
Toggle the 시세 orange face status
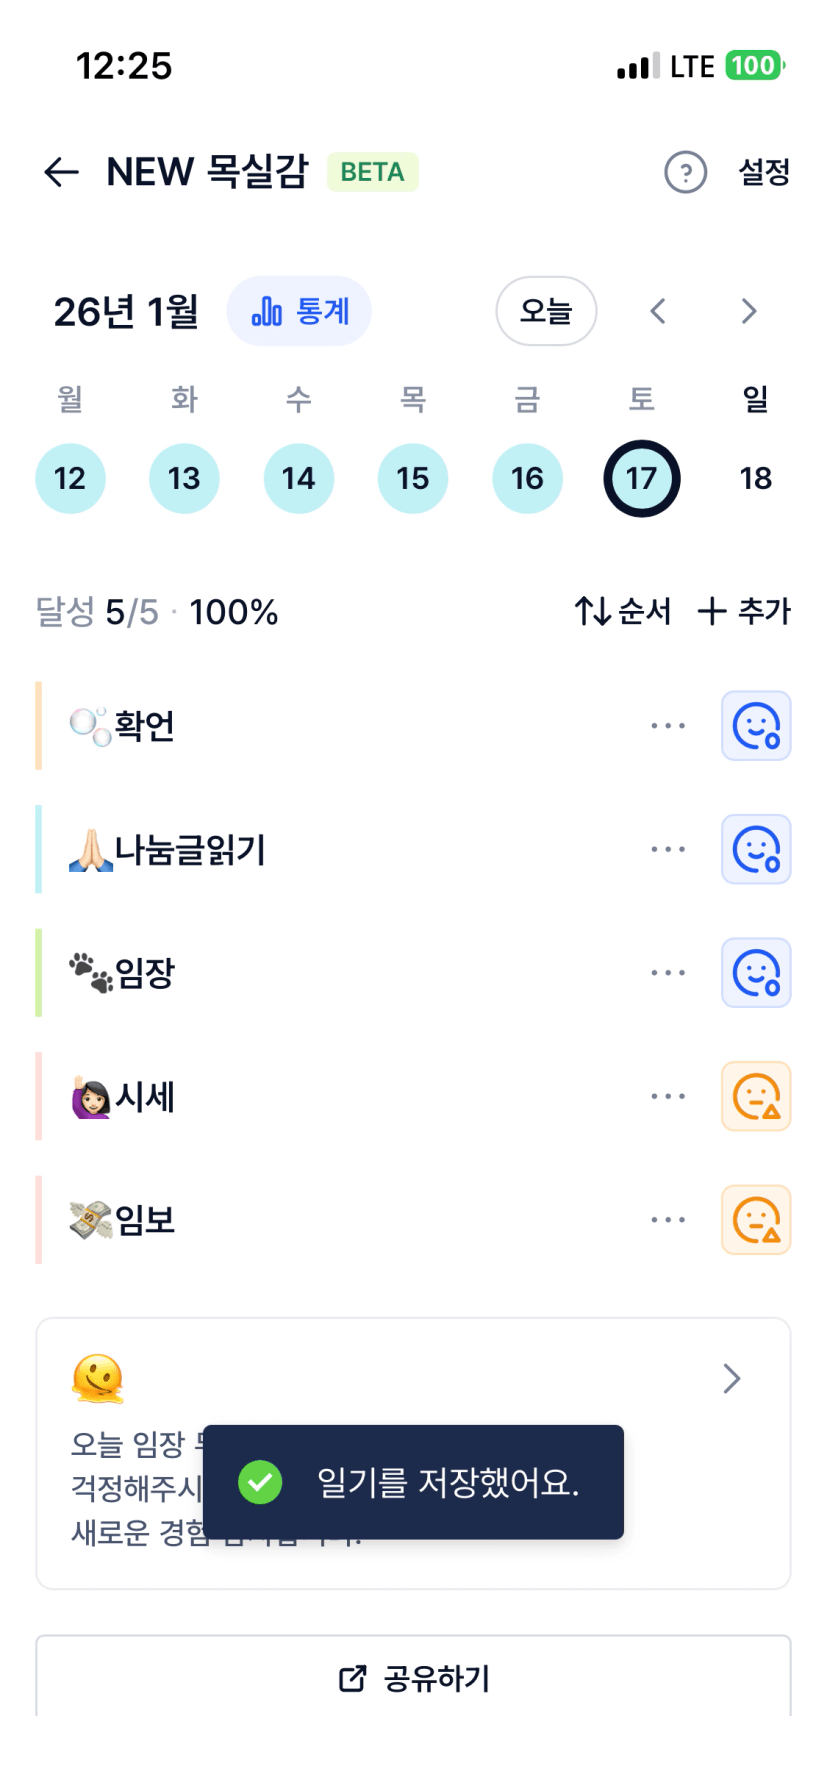pos(756,1097)
